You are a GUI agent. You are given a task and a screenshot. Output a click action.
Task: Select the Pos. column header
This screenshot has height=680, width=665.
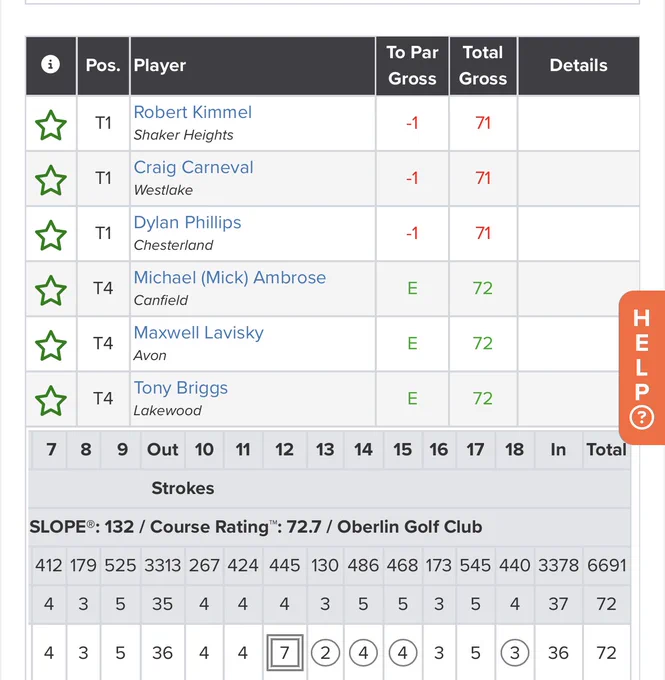pyautogui.click(x=103, y=65)
